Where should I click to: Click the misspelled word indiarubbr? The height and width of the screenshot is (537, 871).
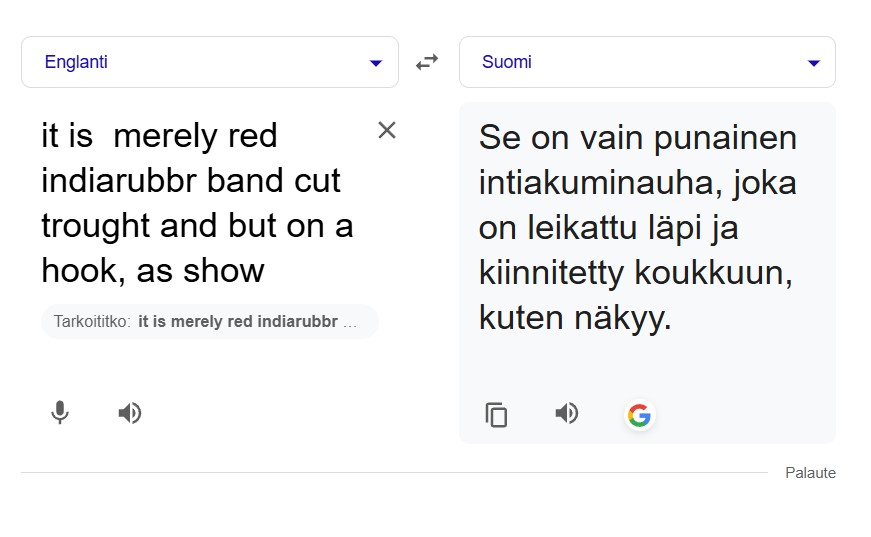(116, 181)
